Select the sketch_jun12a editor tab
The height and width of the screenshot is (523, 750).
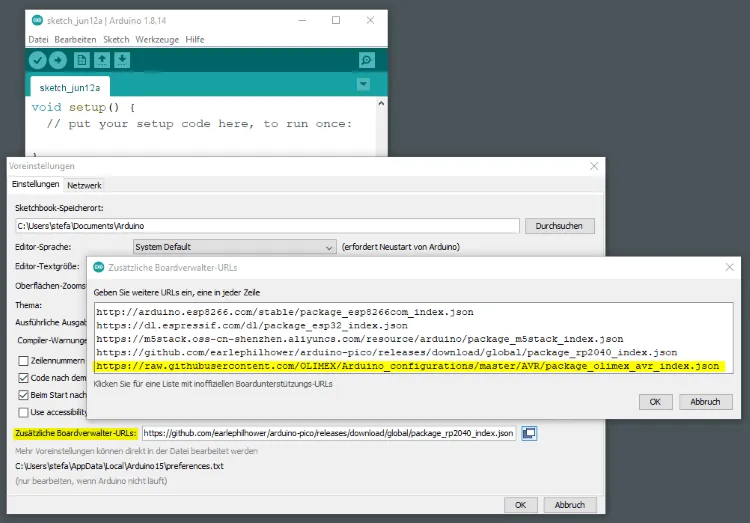tap(70, 88)
